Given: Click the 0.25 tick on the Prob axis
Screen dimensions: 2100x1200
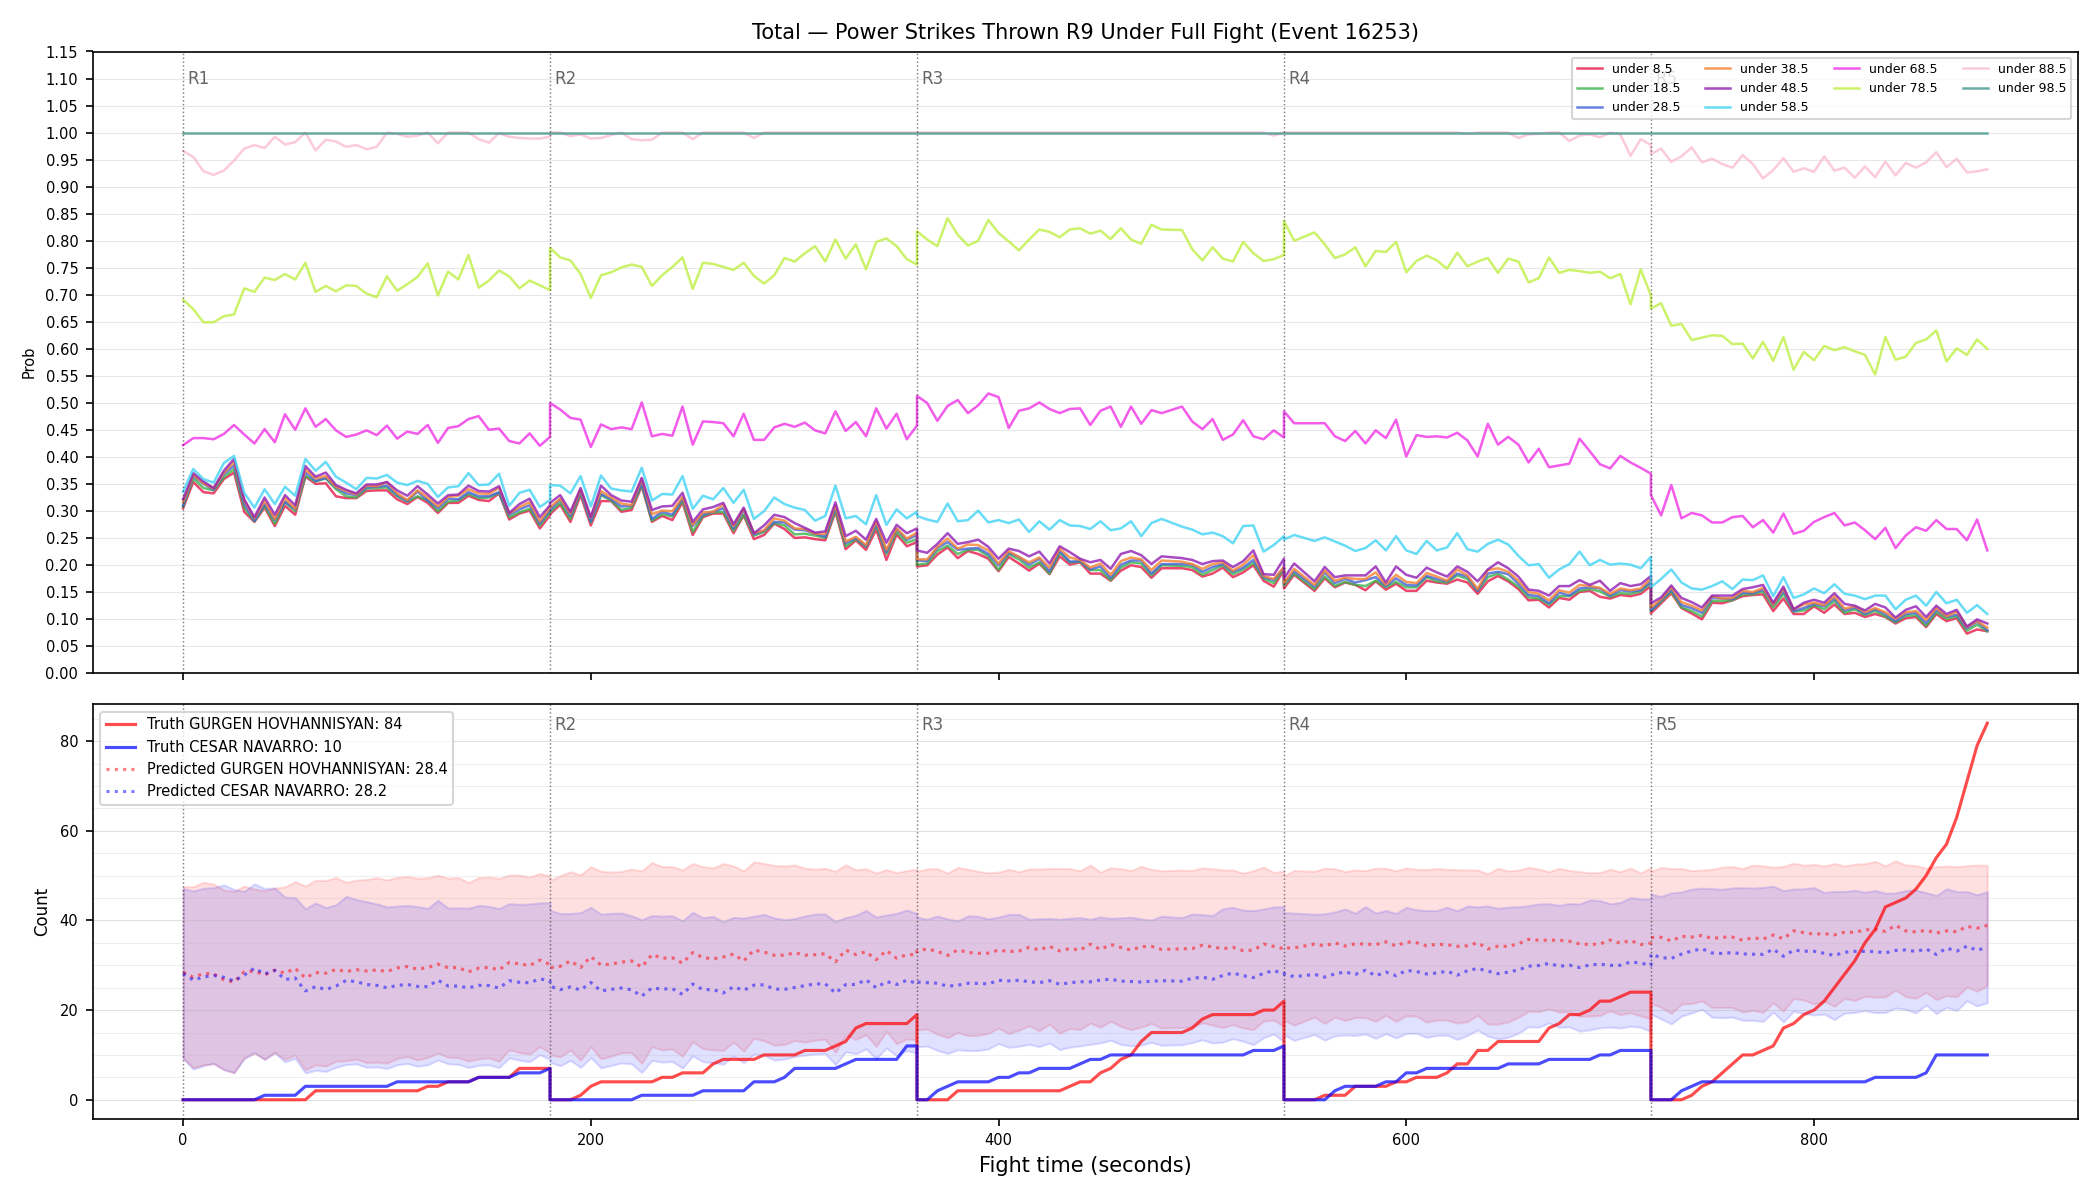Looking at the screenshot, I should 62,538.
